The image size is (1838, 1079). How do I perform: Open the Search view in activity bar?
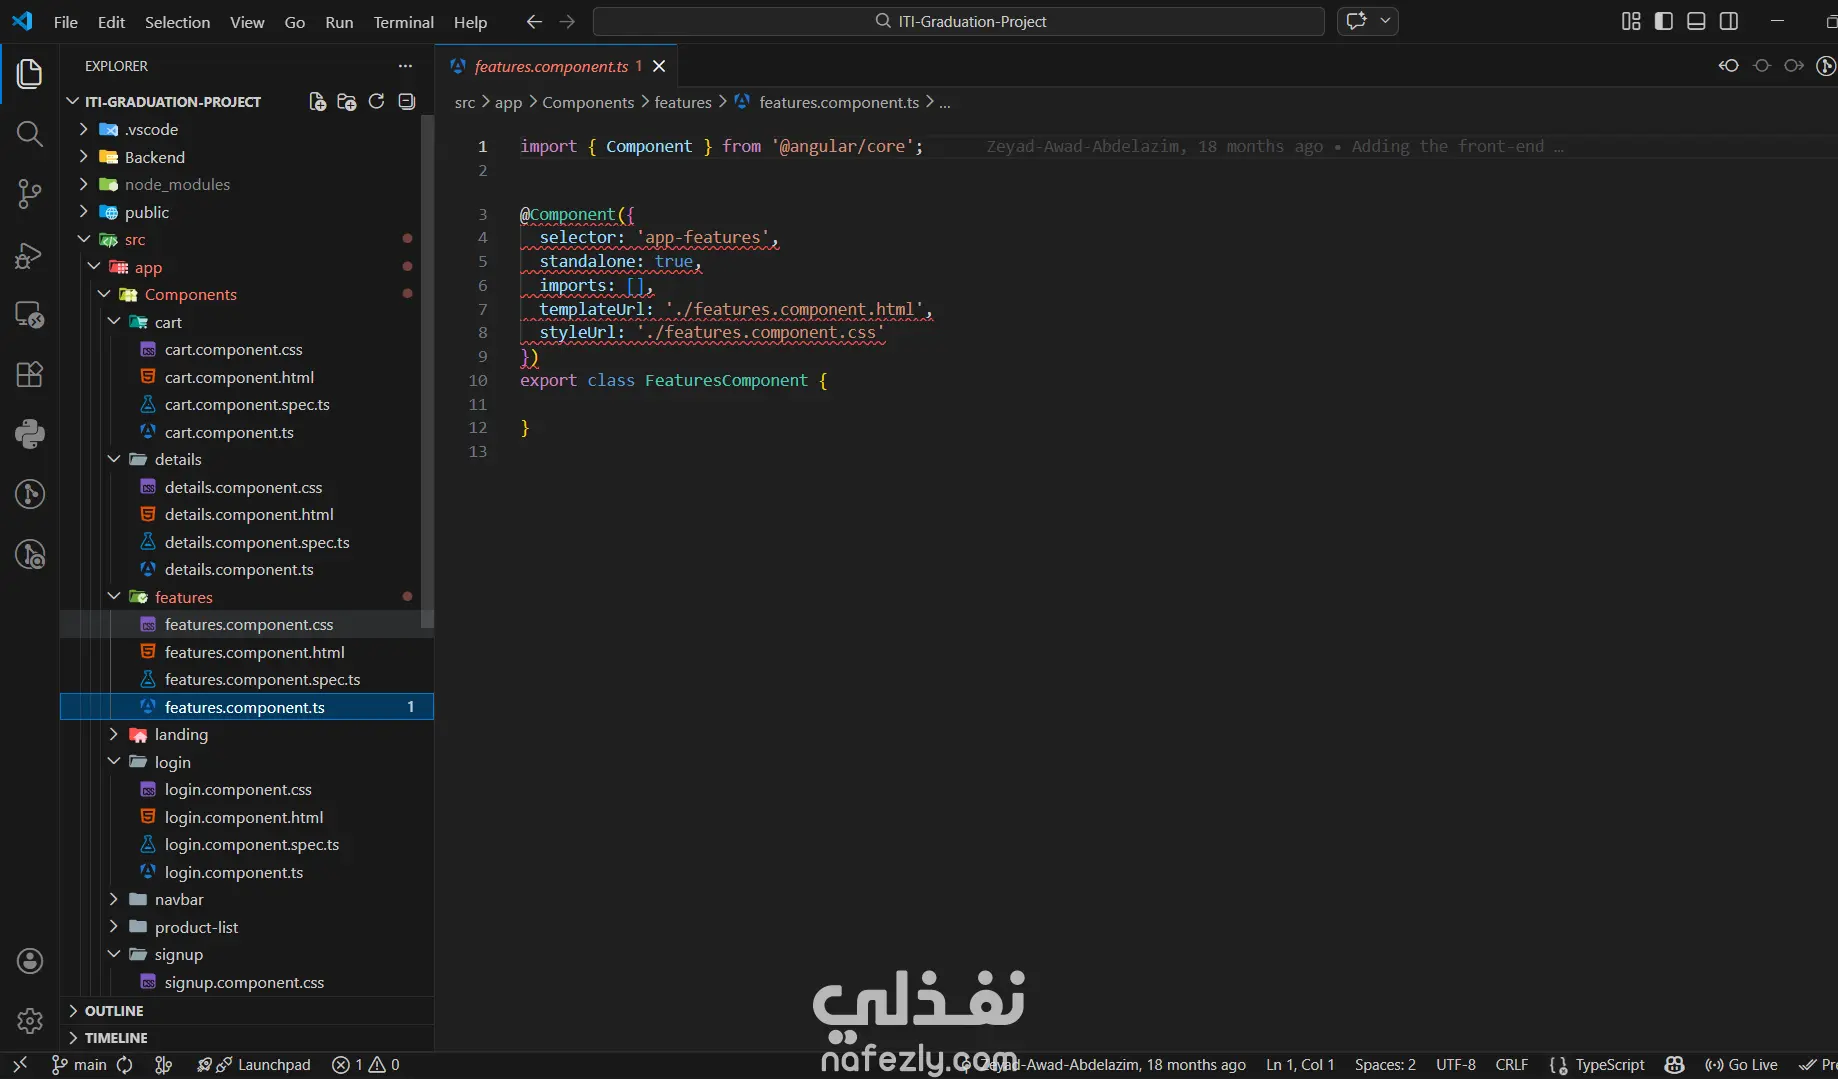tap(30, 134)
